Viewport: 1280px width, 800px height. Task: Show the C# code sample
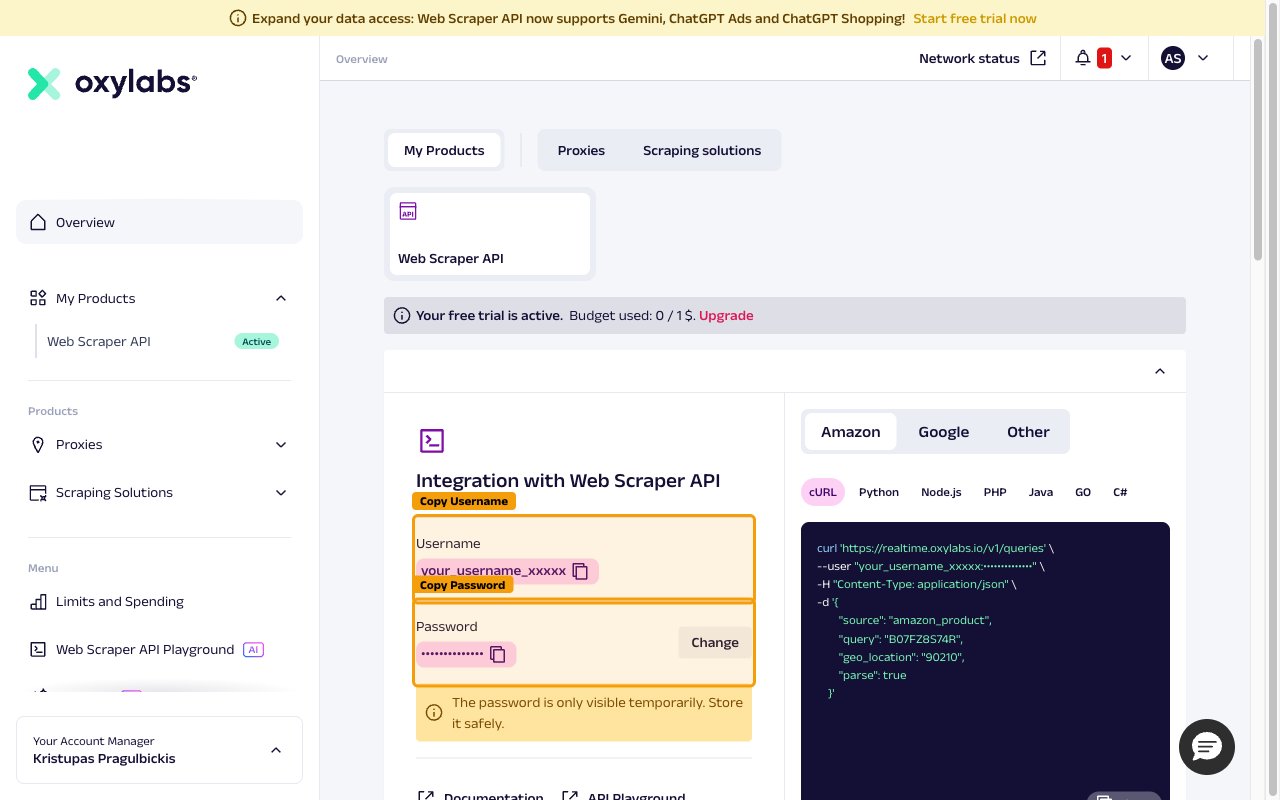pyautogui.click(x=1120, y=492)
